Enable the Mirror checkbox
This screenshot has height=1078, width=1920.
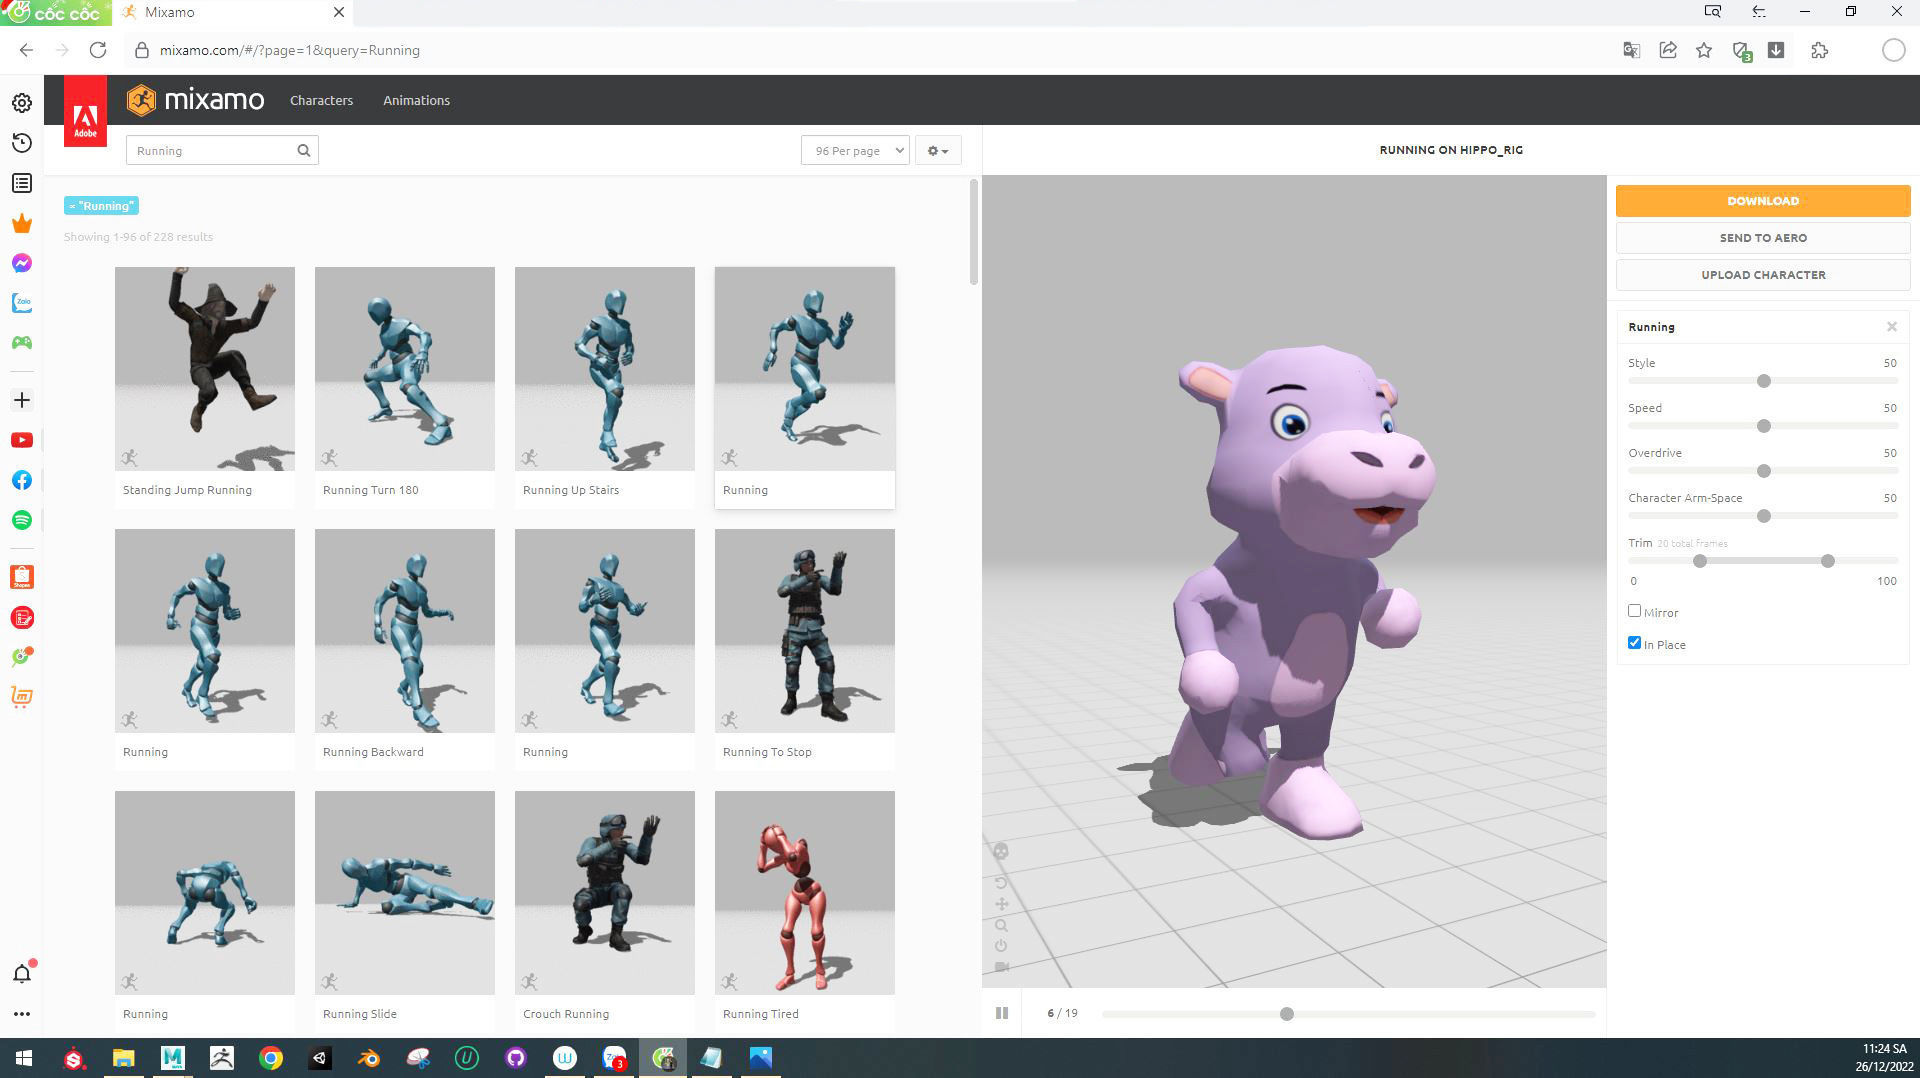pyautogui.click(x=1634, y=611)
